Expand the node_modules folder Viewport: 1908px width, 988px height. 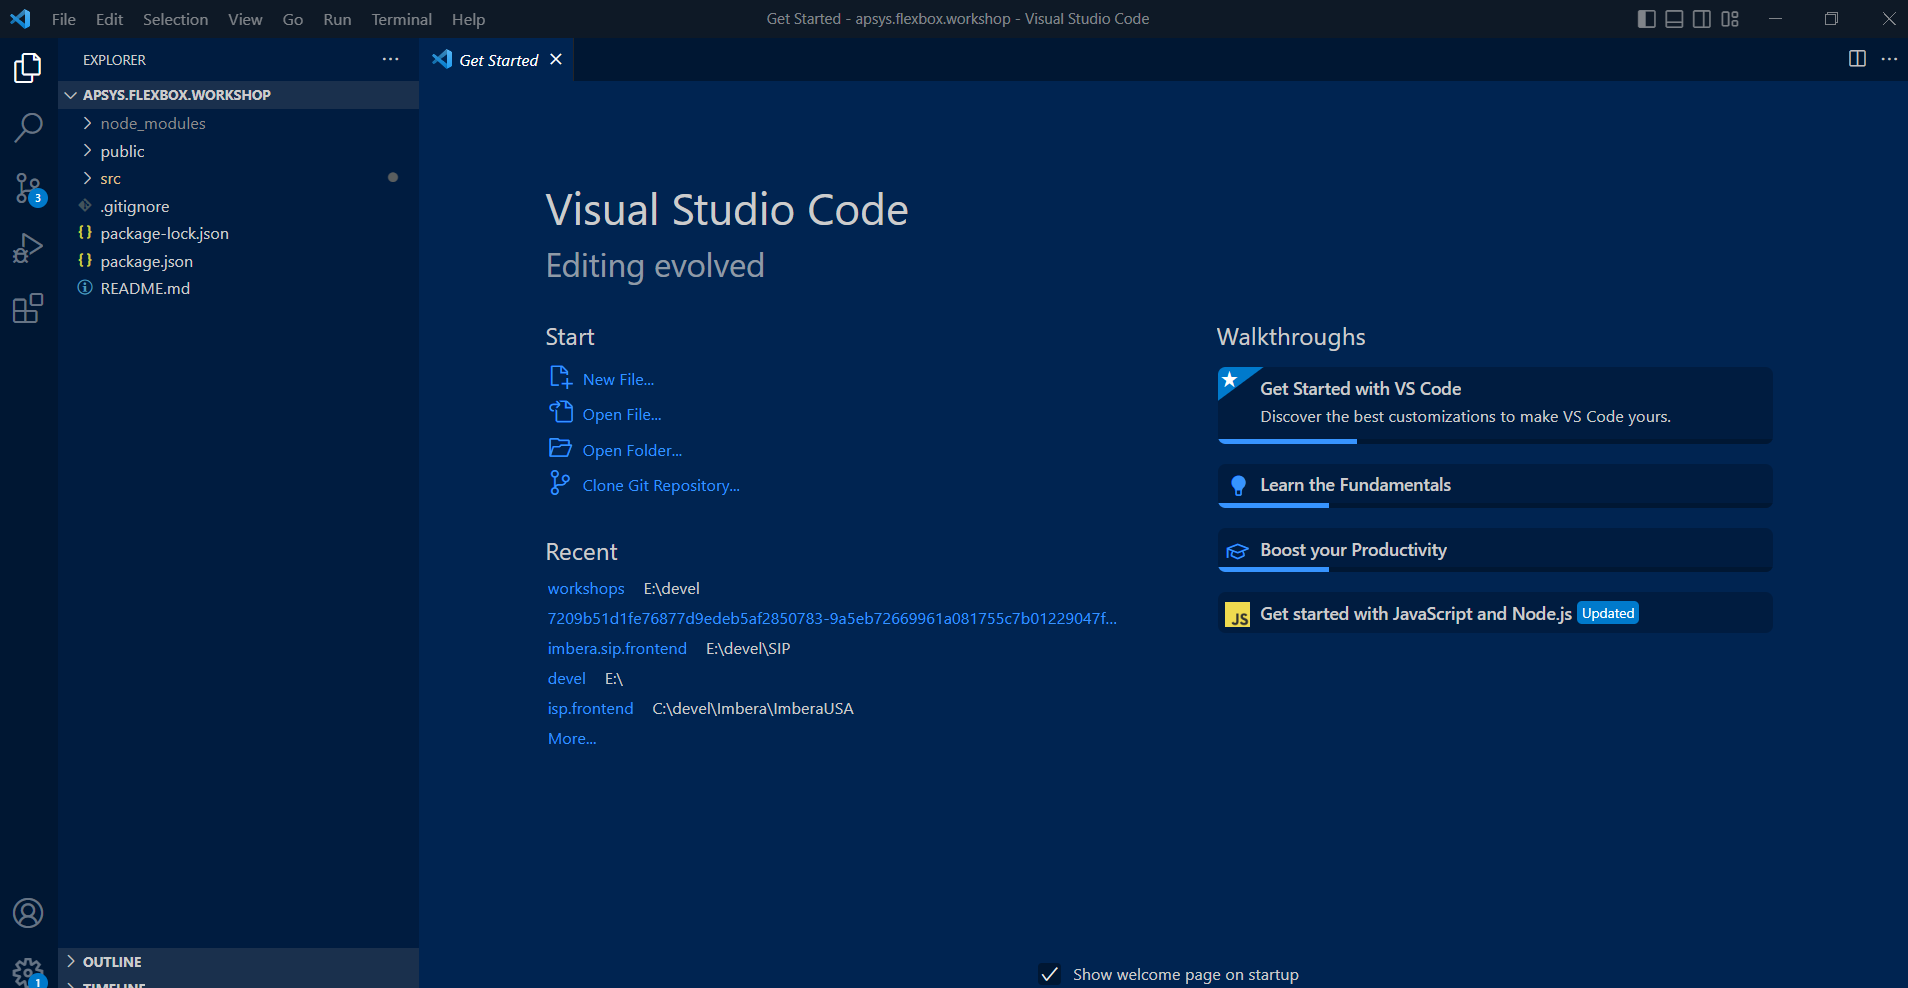tap(152, 123)
